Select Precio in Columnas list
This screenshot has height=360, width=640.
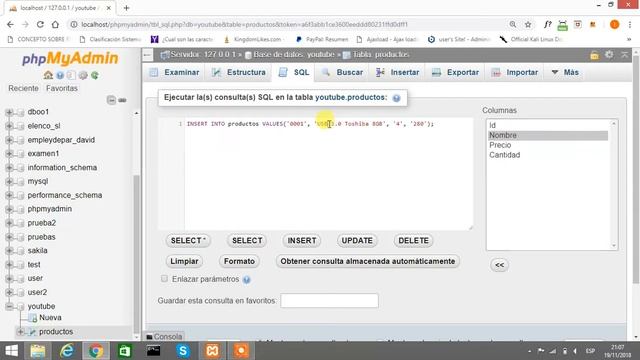(548, 145)
